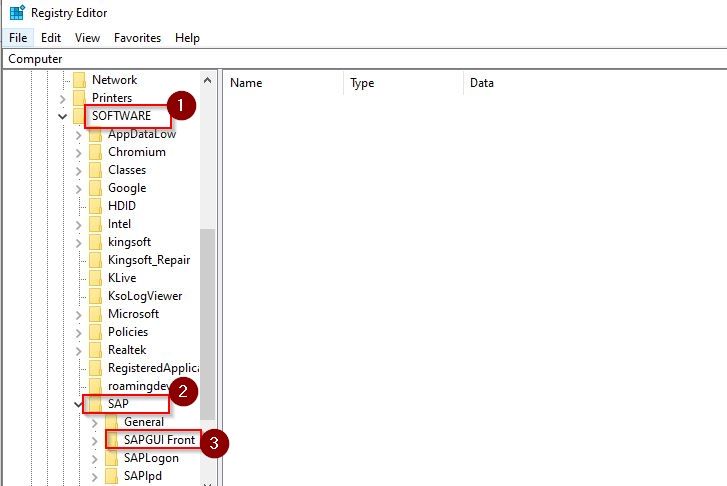Expand the Intel key

78,225
